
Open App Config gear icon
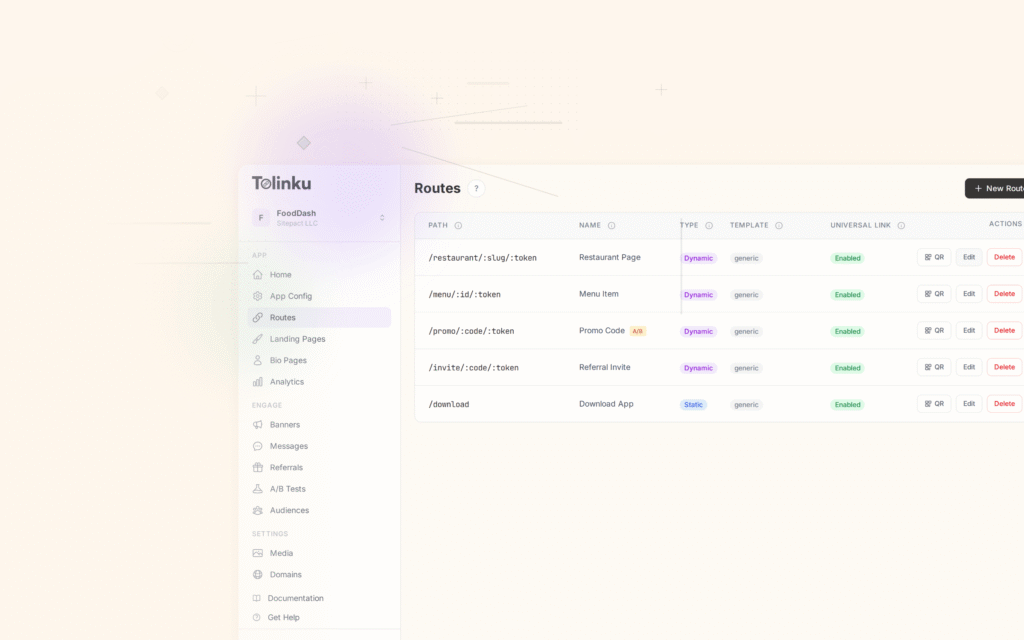(258, 296)
